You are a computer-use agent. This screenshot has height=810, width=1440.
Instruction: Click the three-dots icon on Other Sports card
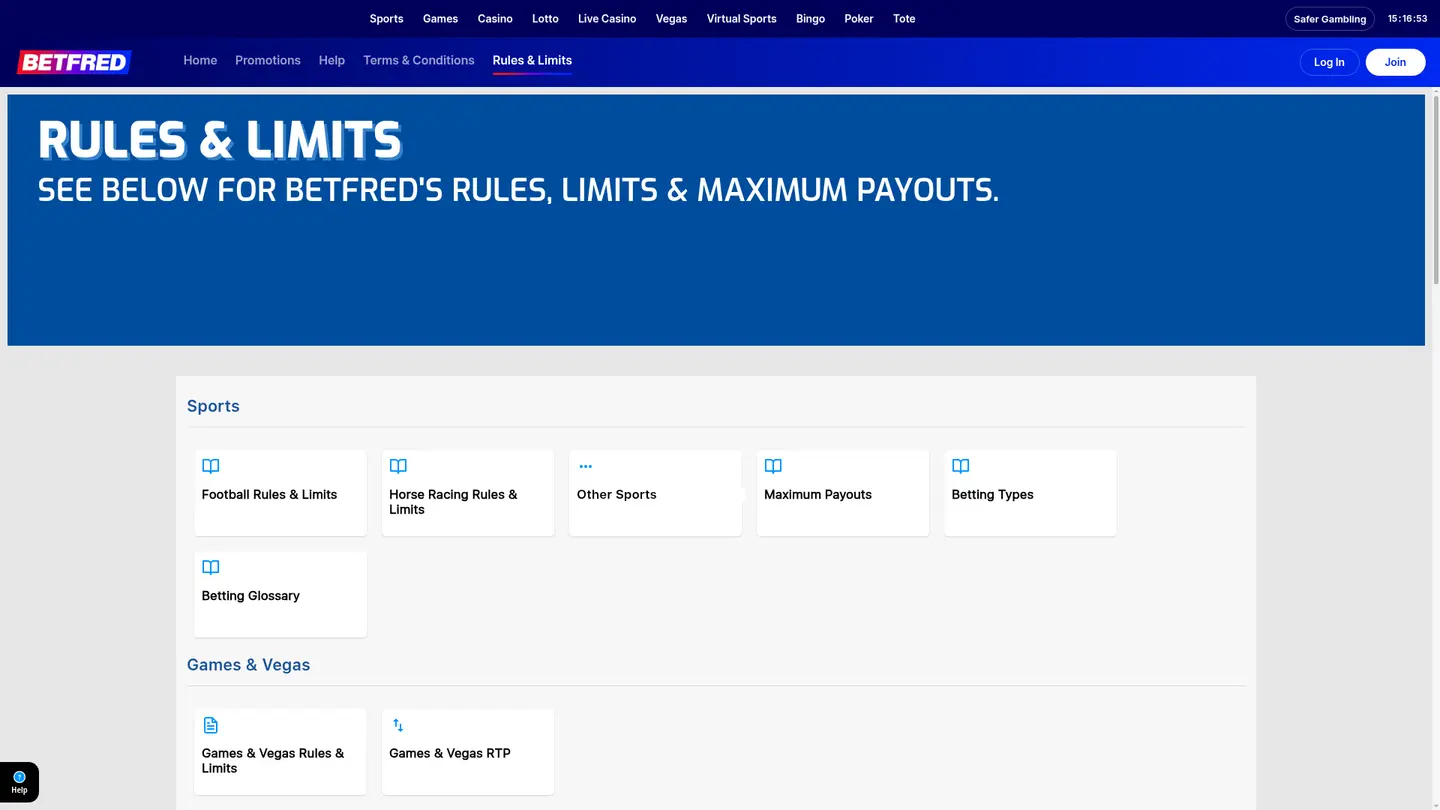(586, 466)
